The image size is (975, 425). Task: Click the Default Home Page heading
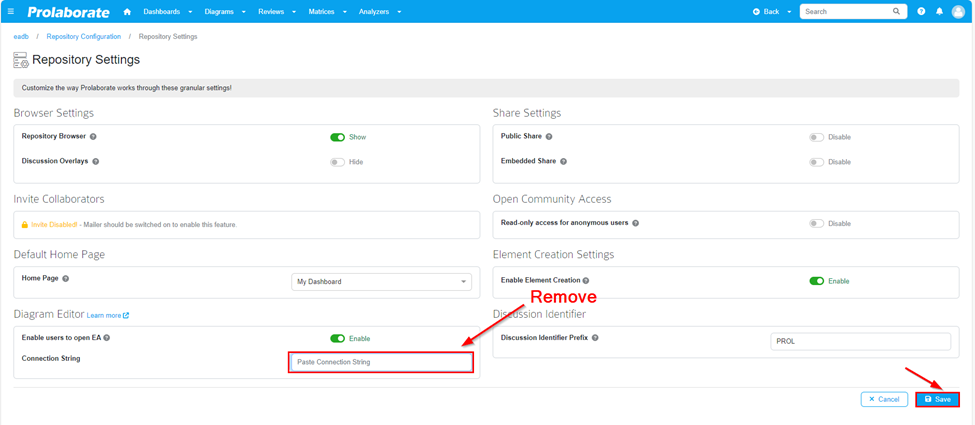click(59, 255)
